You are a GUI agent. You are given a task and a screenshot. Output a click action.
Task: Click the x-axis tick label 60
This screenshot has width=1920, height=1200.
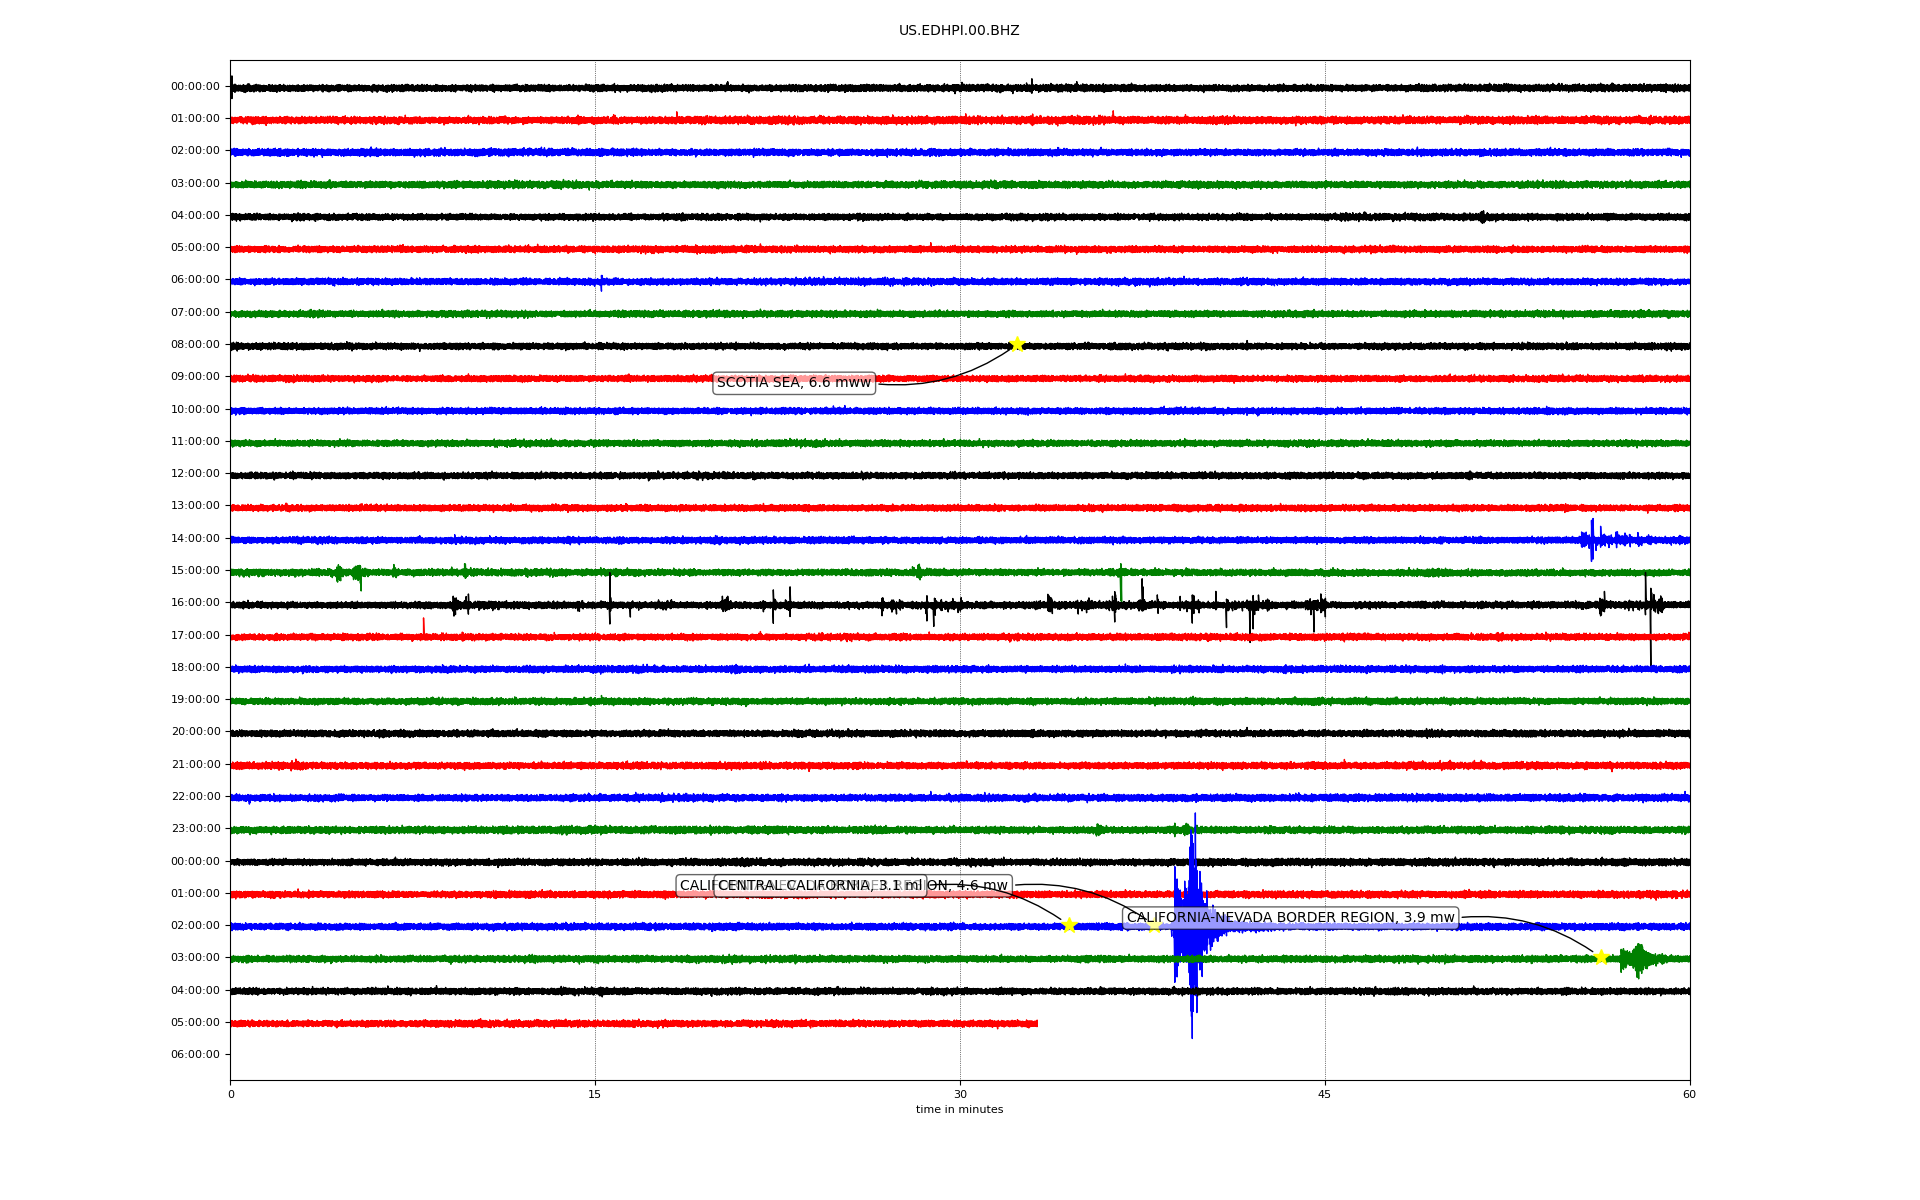click(x=1689, y=1095)
